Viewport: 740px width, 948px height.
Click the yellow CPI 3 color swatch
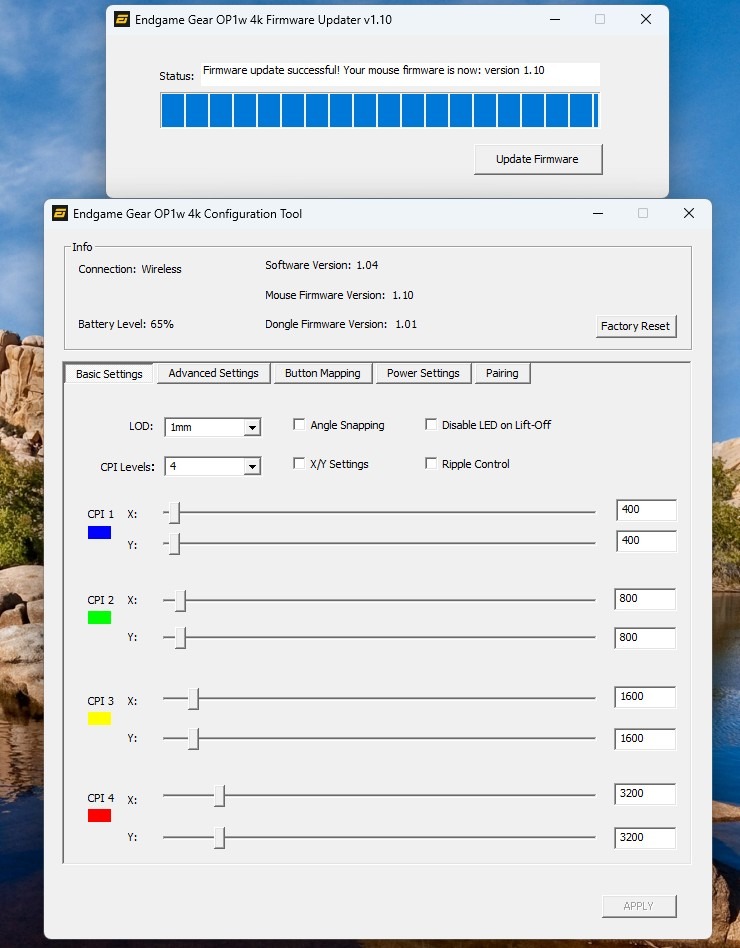pyautogui.click(x=99, y=718)
